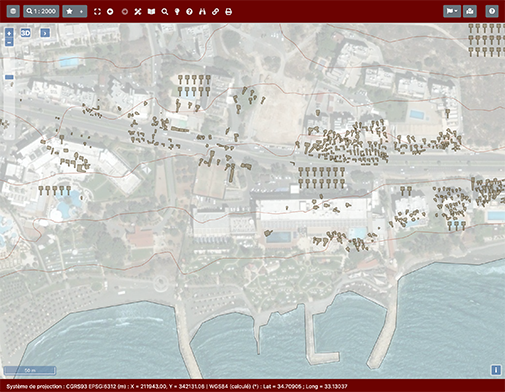Viewport: 505px width, 392px height.
Task: Click the star favorites button
Action: (69, 11)
